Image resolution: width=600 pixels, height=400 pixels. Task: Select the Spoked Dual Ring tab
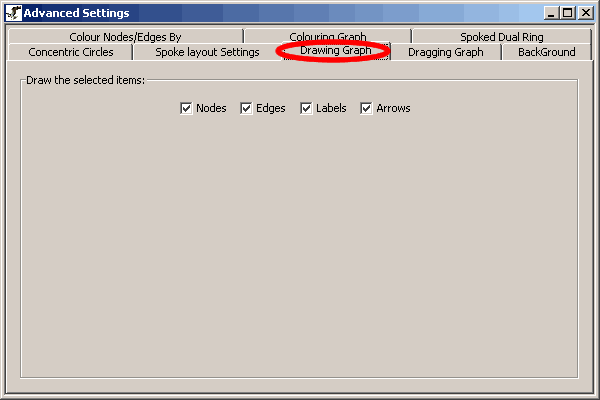point(501,37)
